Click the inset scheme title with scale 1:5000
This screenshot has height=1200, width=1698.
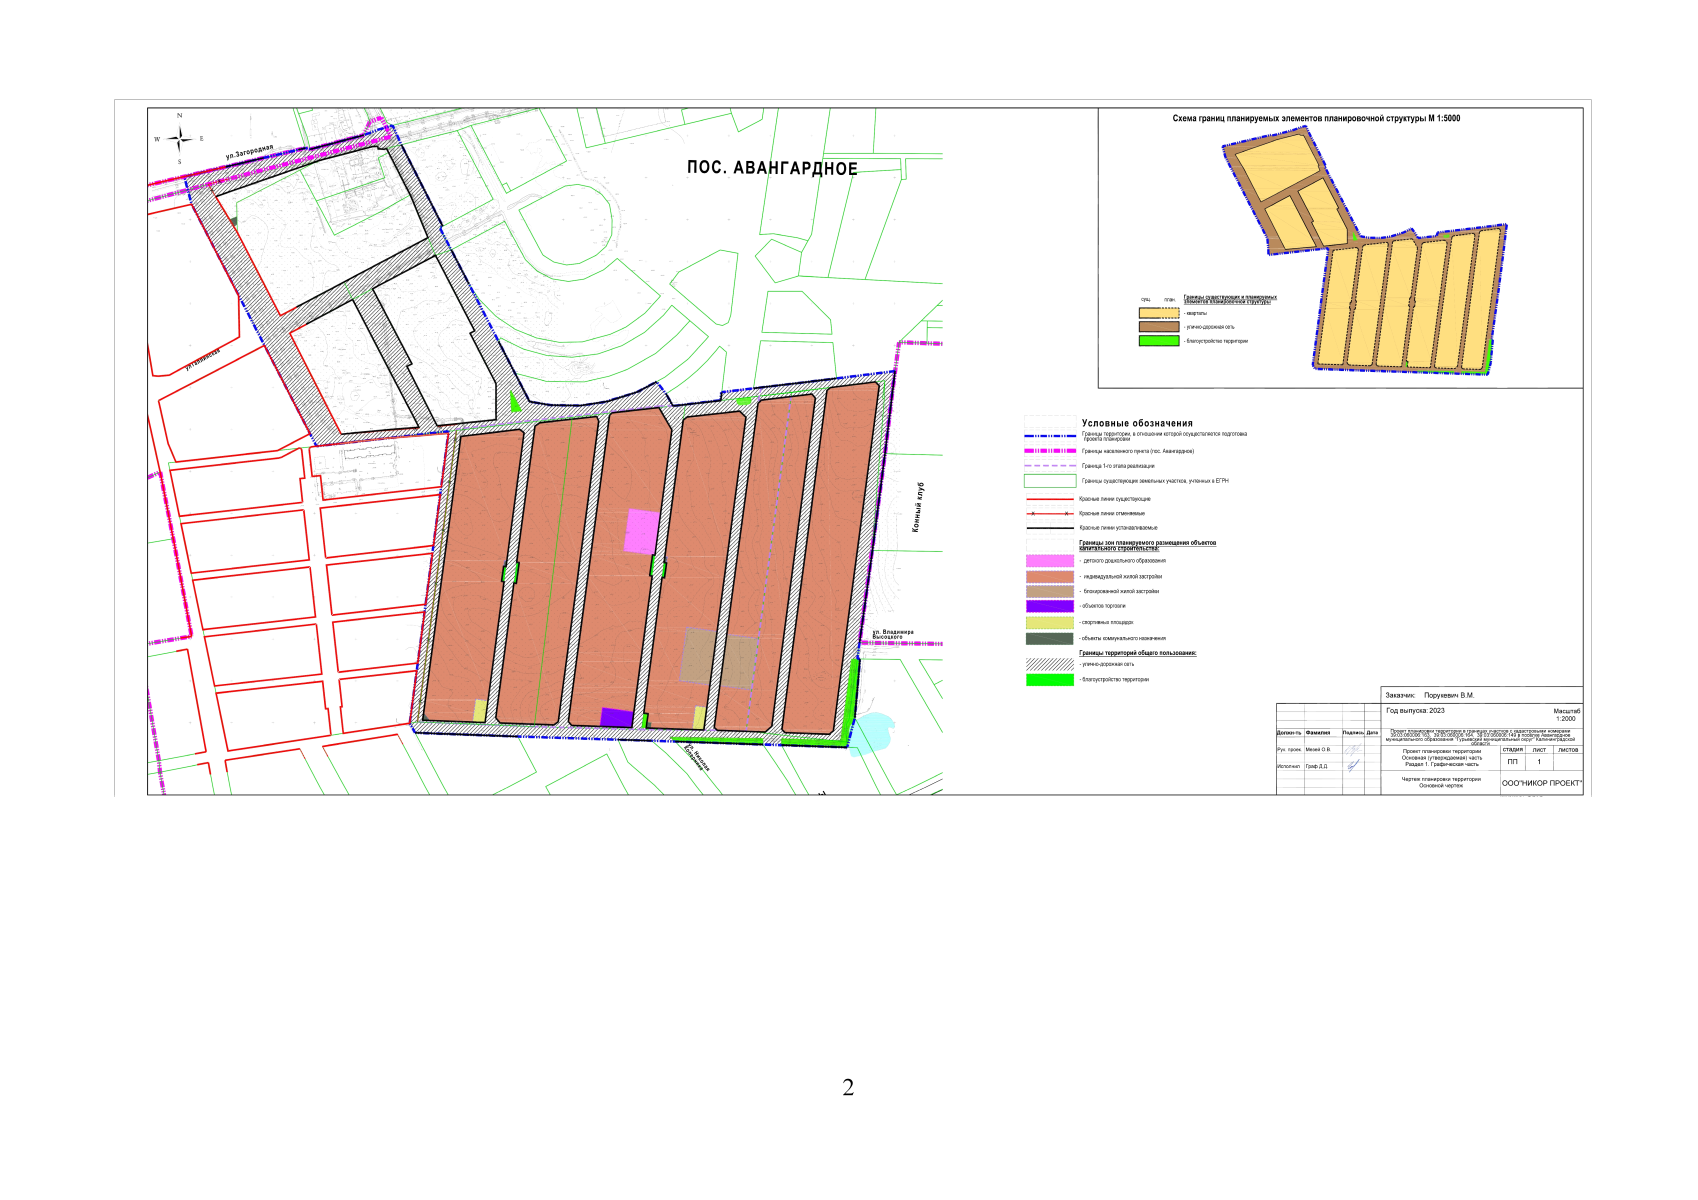[x=1315, y=118]
